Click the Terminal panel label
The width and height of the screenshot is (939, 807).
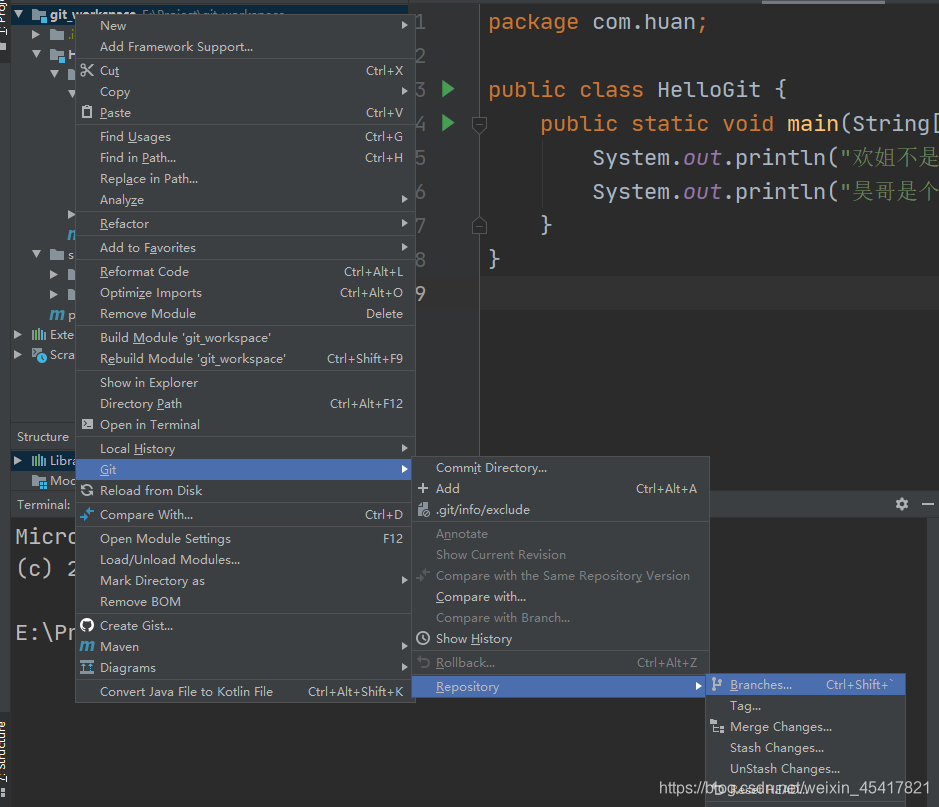[x=44, y=505]
